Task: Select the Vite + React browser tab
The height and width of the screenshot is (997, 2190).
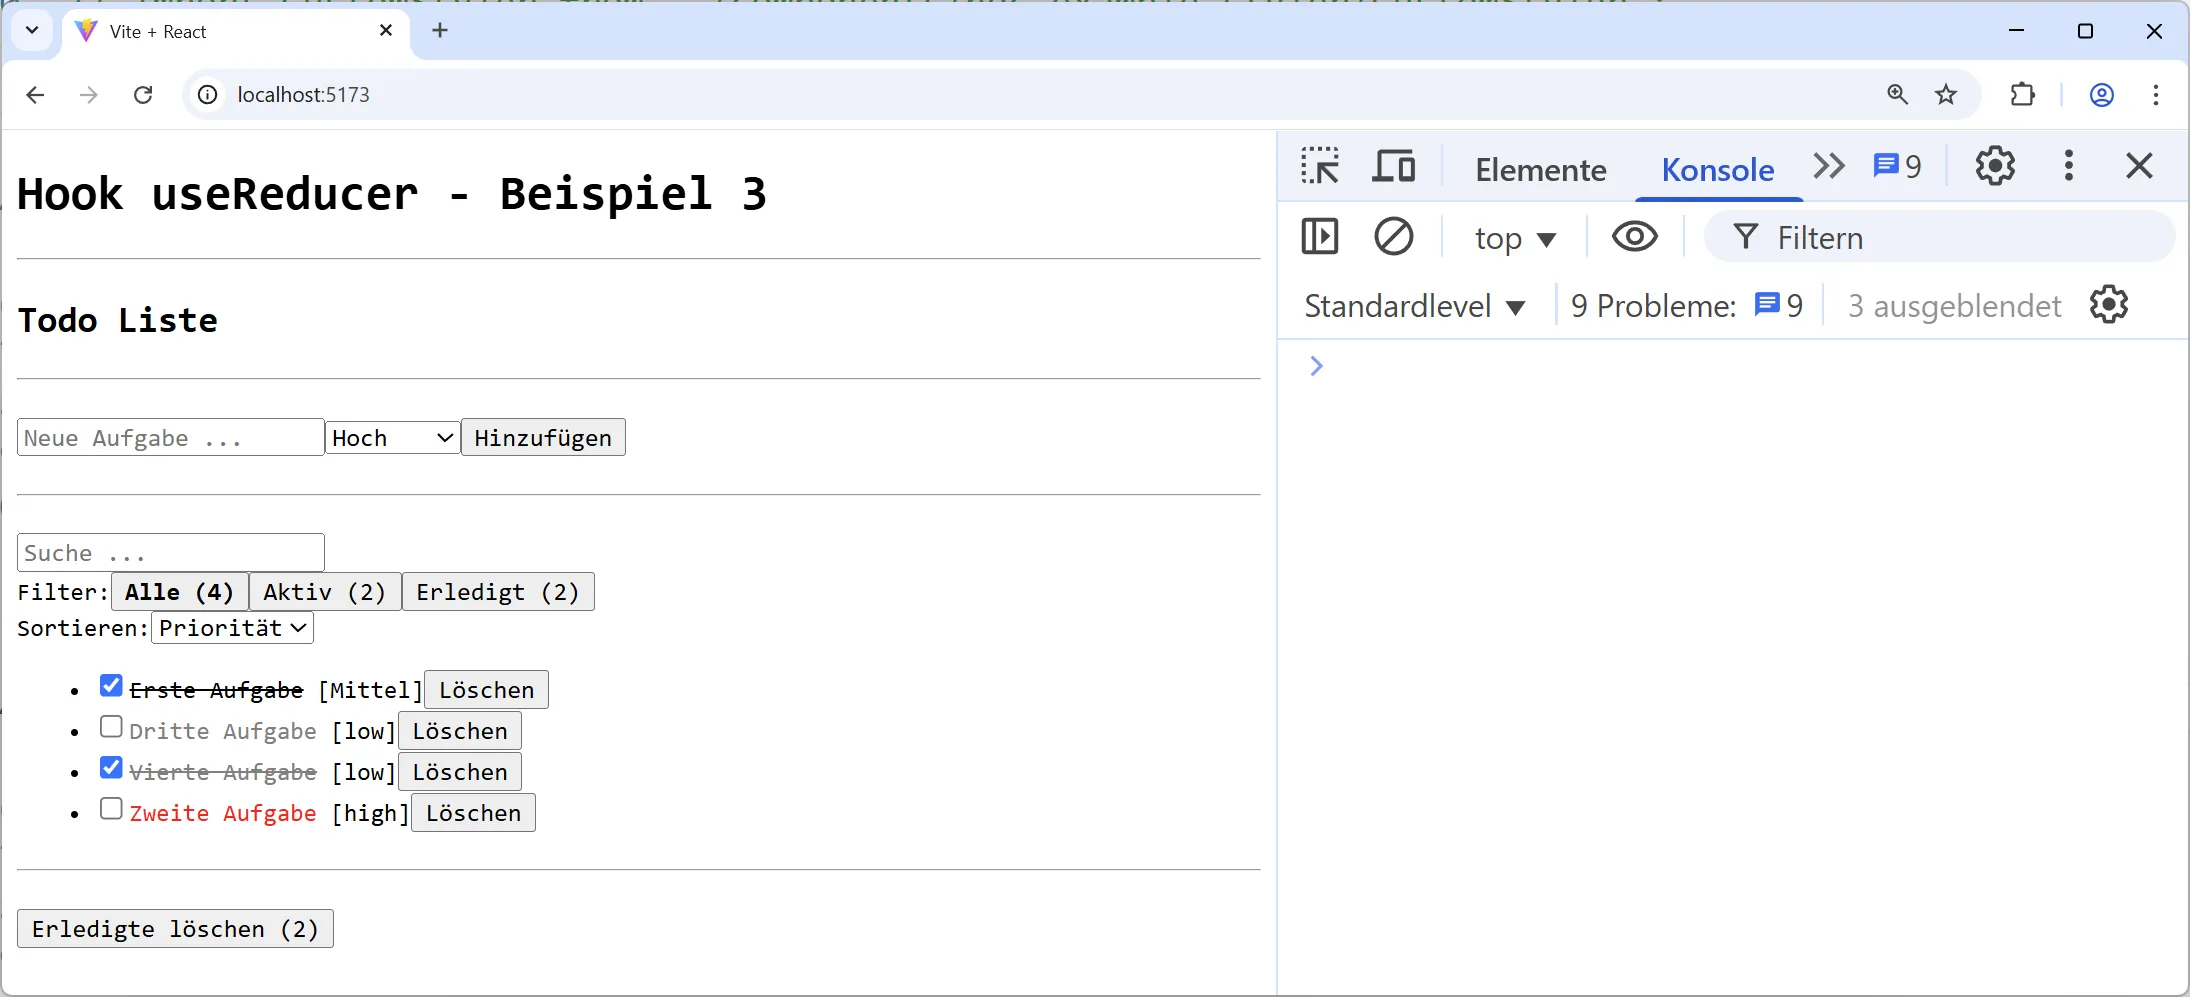Action: coord(235,31)
